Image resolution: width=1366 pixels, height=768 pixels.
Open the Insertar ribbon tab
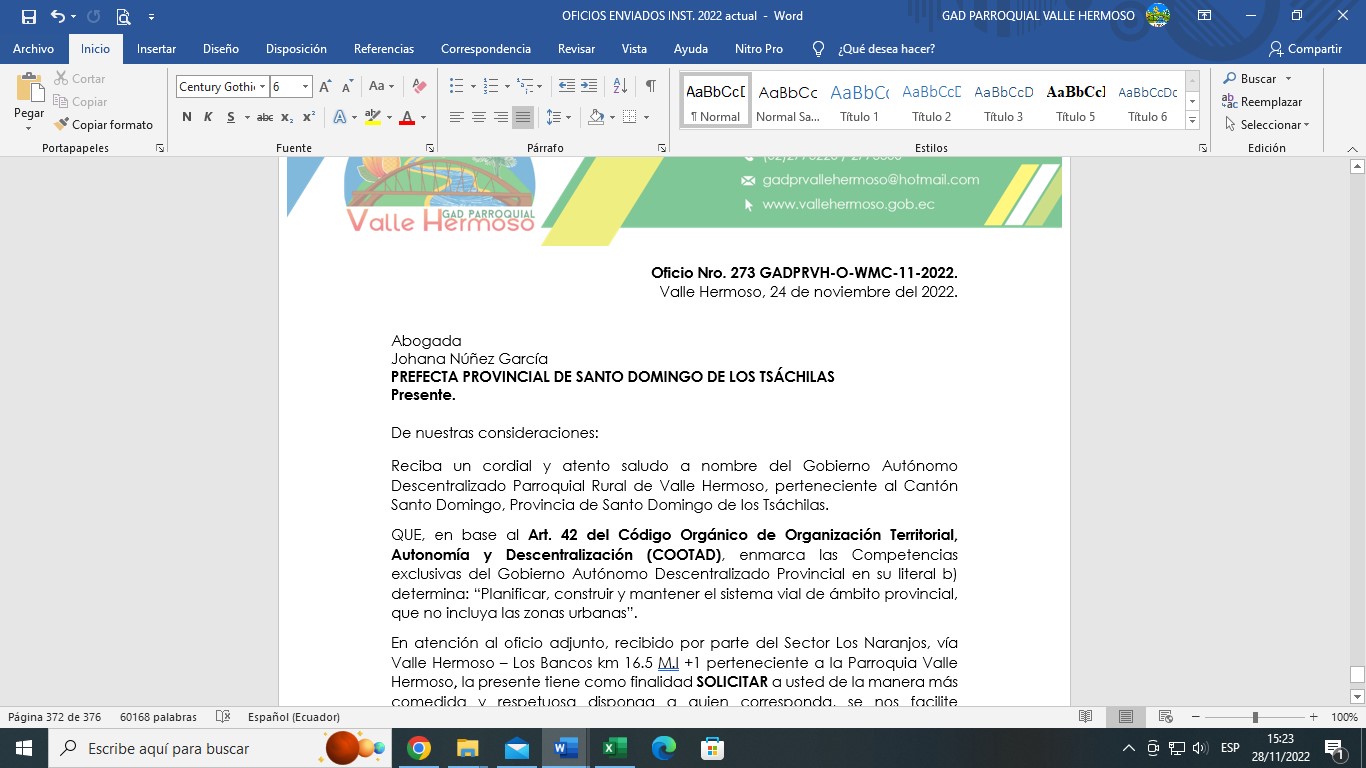click(x=156, y=49)
